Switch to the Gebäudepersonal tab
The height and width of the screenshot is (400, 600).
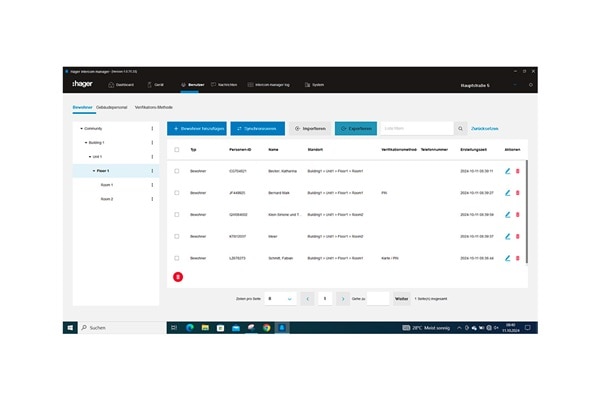point(111,105)
